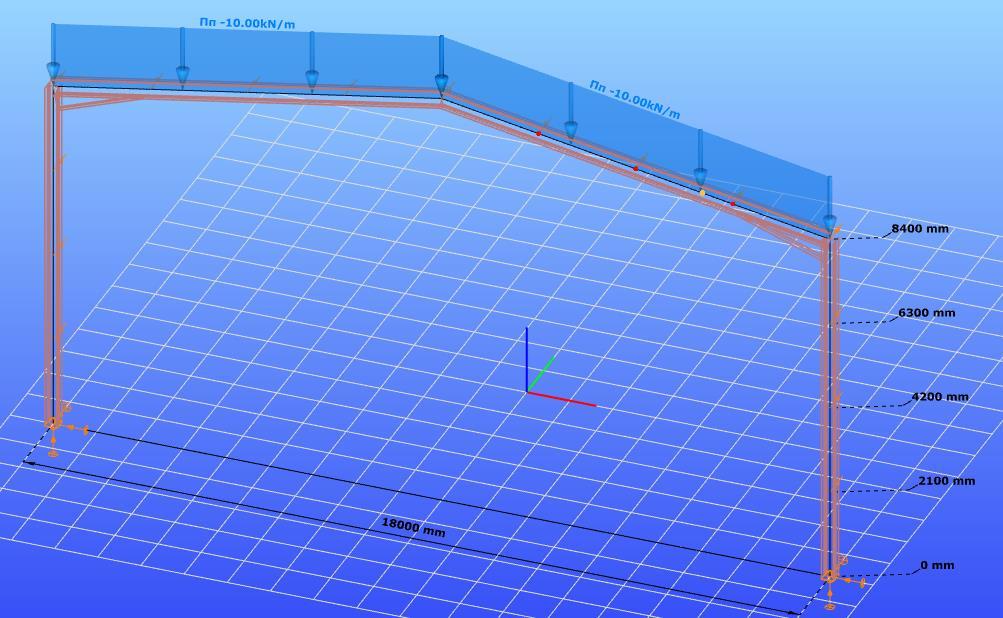Select the load arrow above right column
Image resolution: width=1003 pixels, height=618 pixels.
click(x=830, y=205)
